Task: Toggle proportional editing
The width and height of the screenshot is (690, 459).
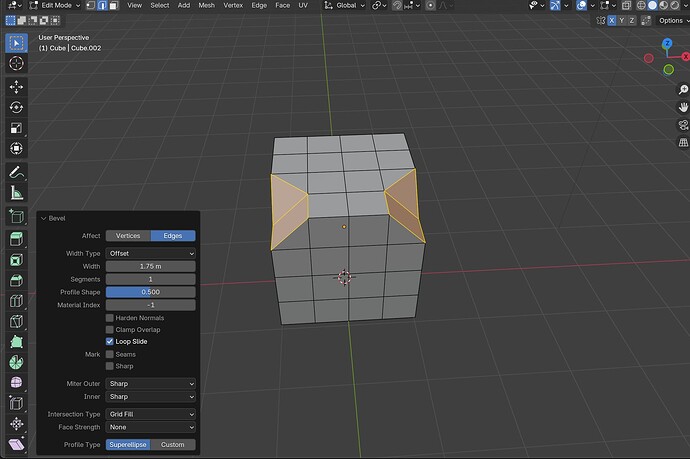Action: 431,5
